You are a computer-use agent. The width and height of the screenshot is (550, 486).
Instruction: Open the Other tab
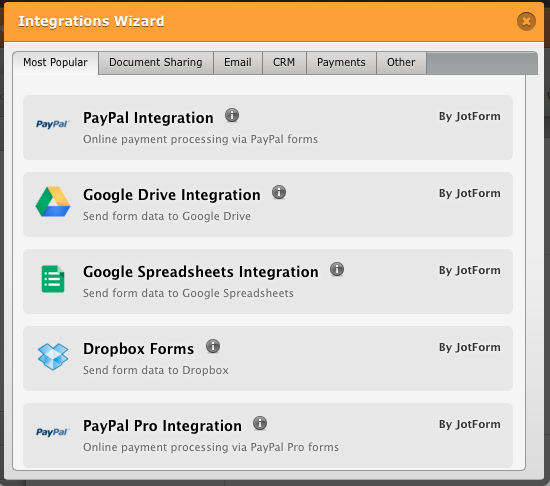(x=401, y=63)
